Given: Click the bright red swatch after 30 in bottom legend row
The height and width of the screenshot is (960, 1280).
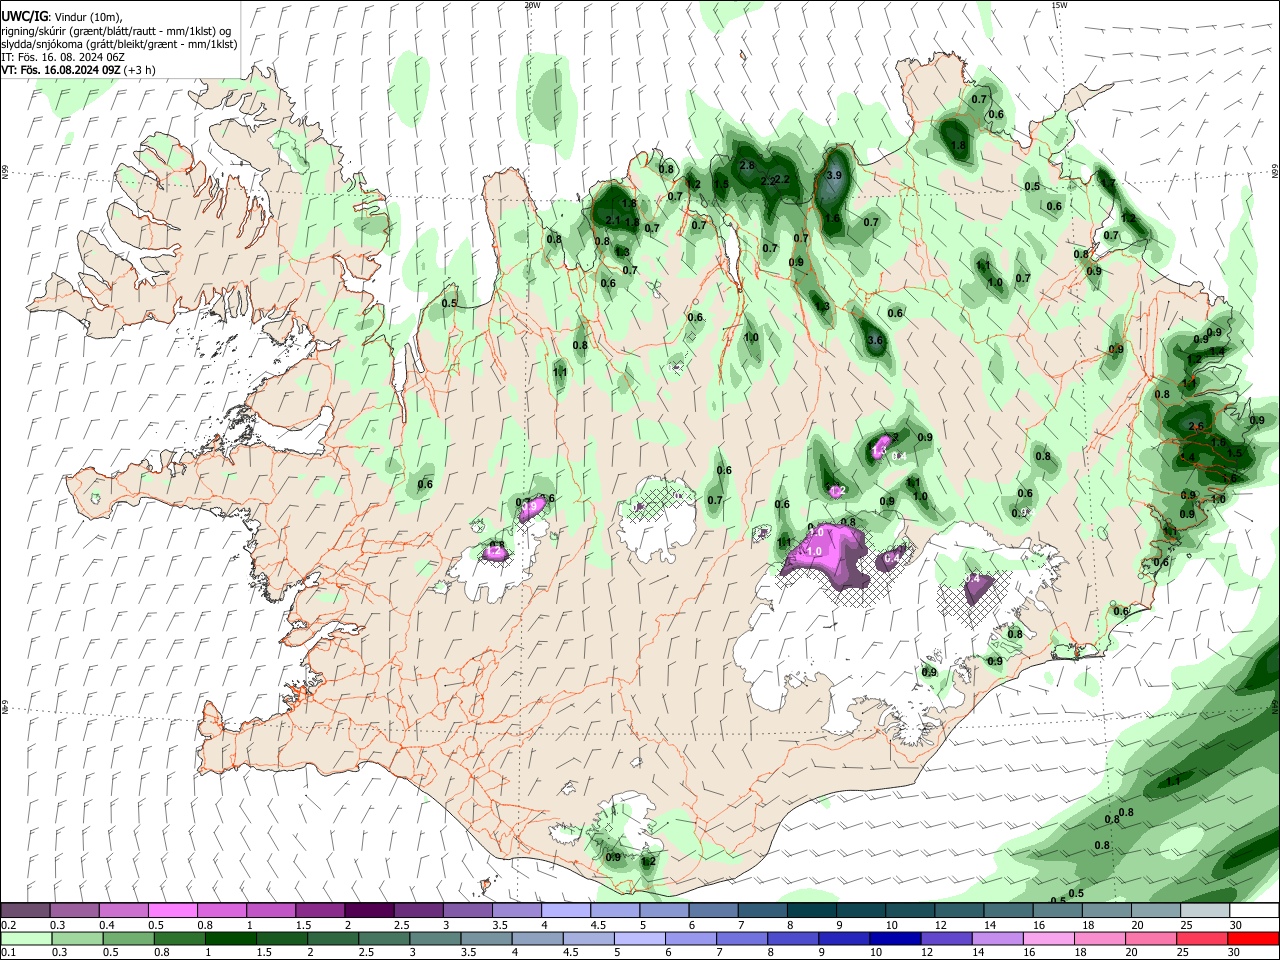Looking at the screenshot, I should pyautogui.click(x=1253, y=938).
